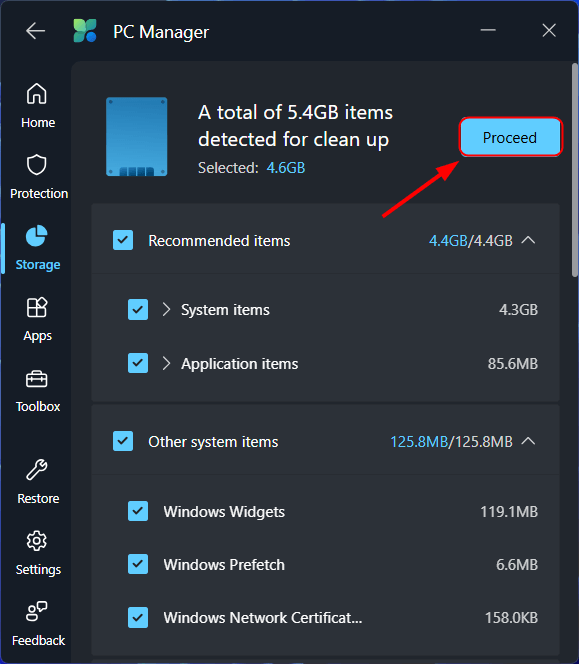Uncheck the Windows Widgets checkbox
This screenshot has width=579, height=664.
coord(138,511)
